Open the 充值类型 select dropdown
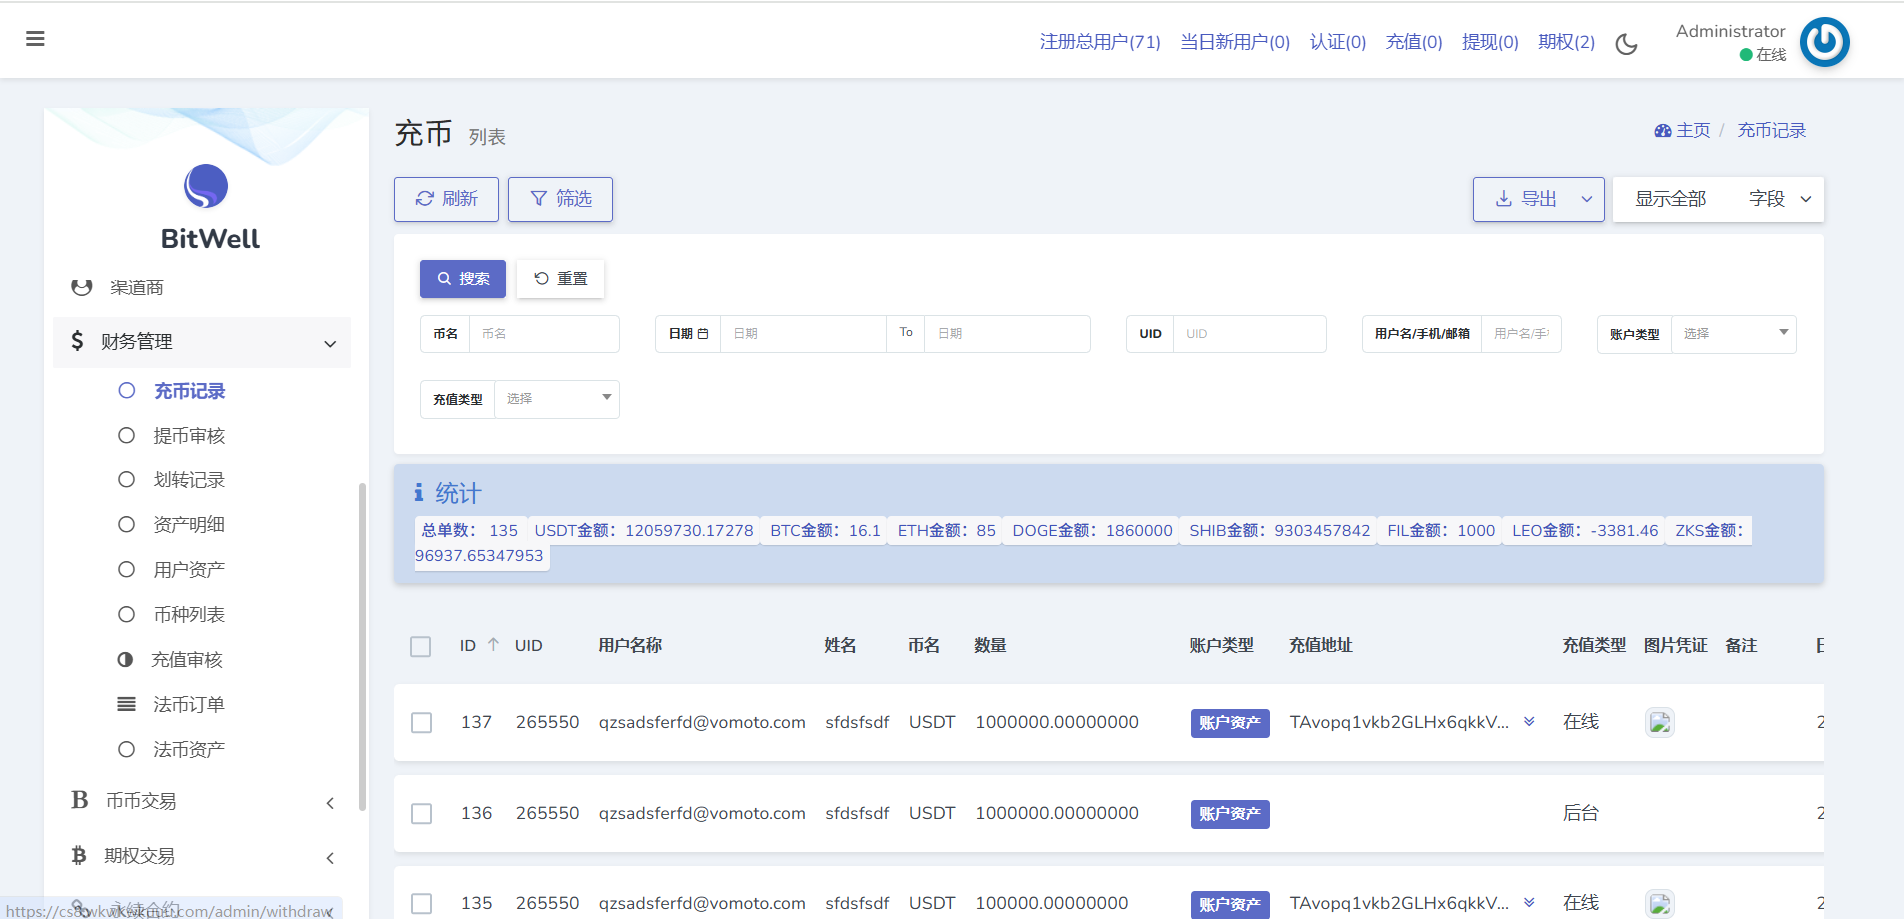This screenshot has width=1904, height=919. pos(556,399)
